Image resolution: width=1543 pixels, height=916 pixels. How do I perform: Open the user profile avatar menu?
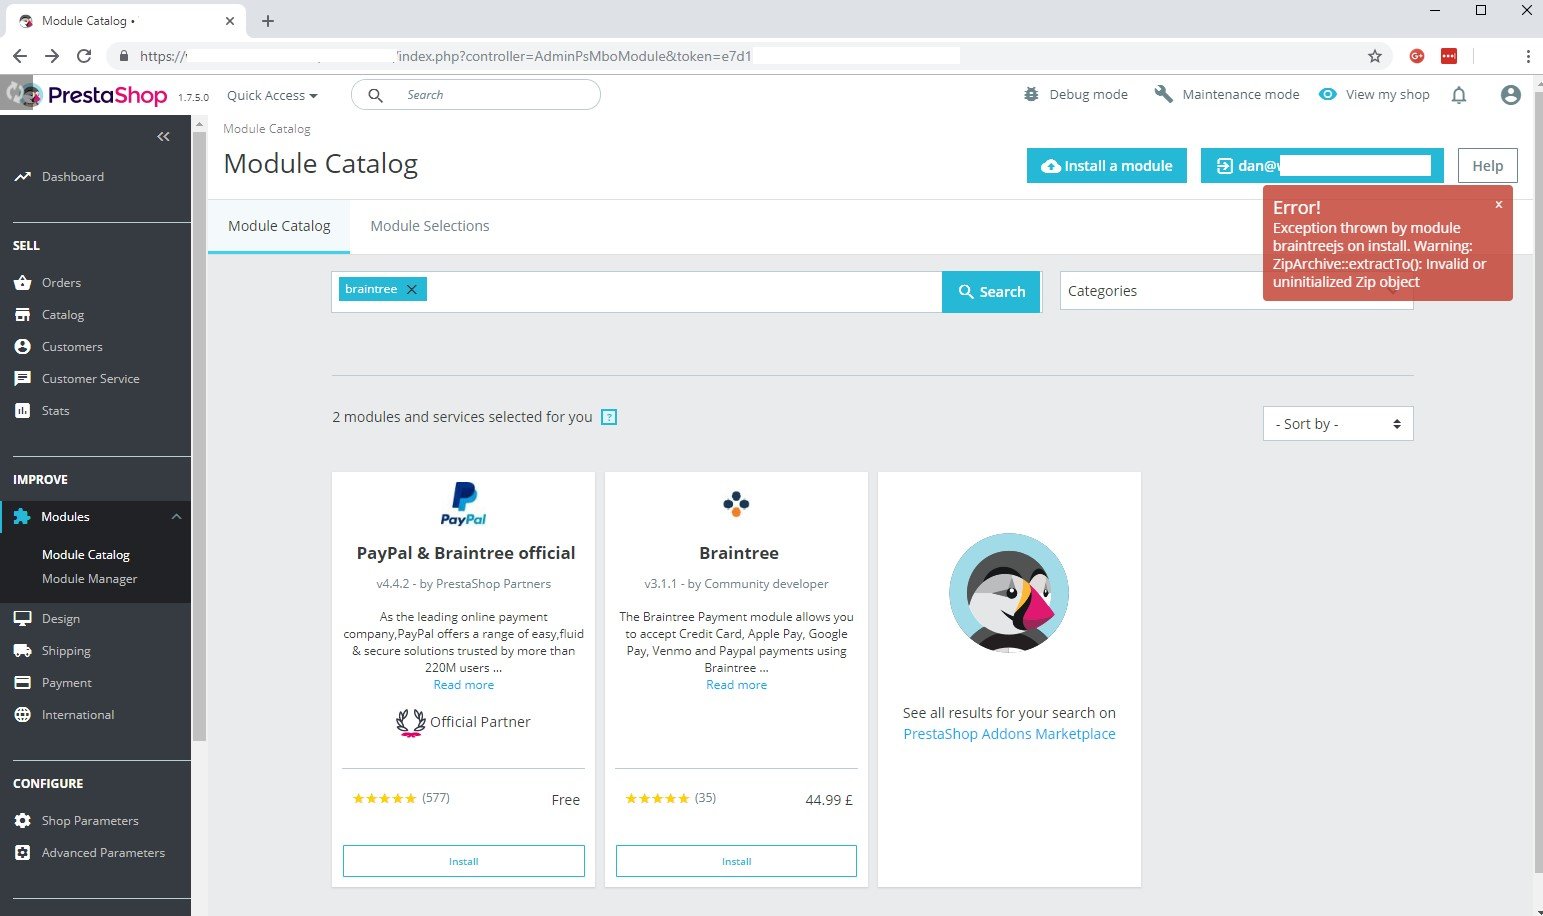(1511, 95)
